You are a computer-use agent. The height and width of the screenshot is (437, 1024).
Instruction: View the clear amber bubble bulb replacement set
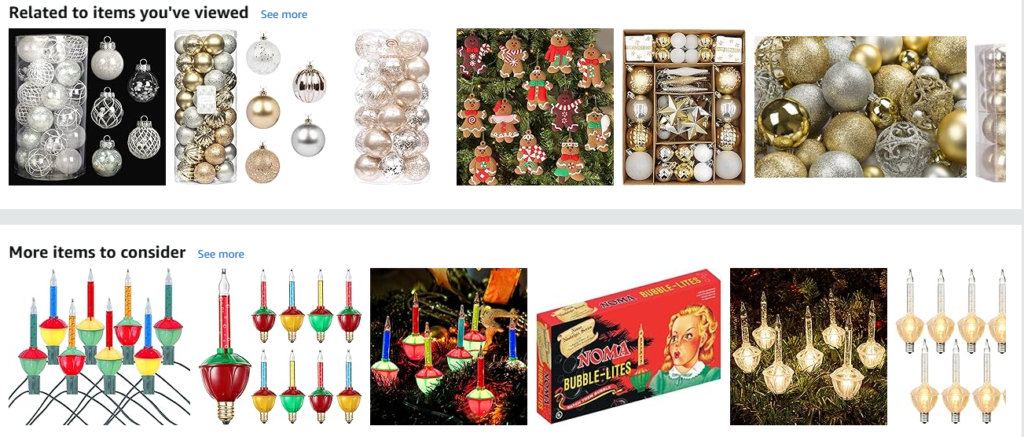(x=952, y=346)
